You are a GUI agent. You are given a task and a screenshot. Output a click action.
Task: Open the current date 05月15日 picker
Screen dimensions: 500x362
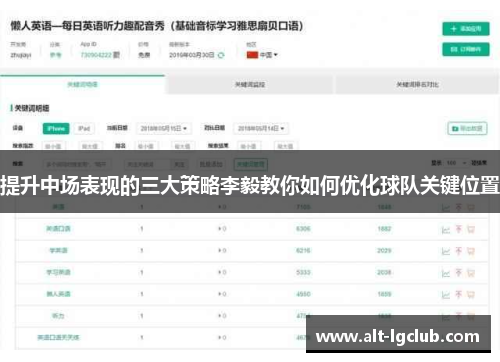coord(164,129)
